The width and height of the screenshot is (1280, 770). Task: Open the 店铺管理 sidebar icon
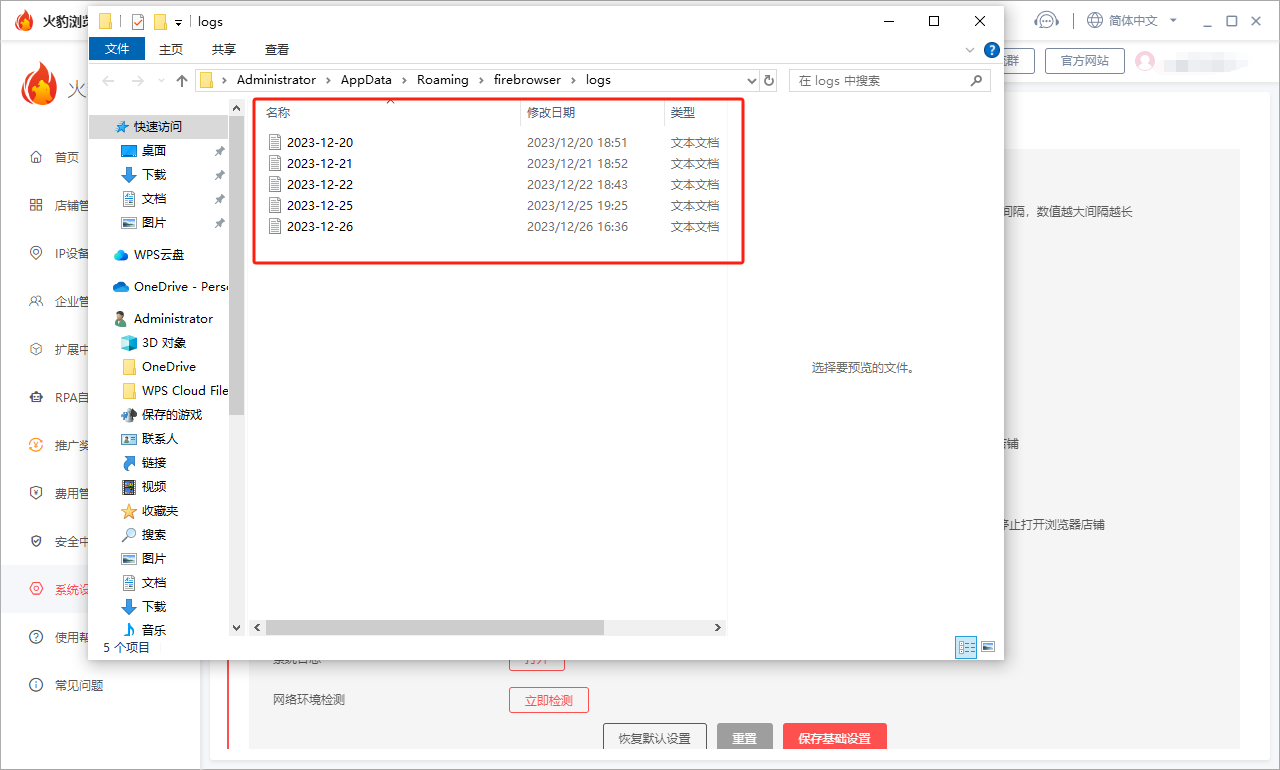(34, 205)
